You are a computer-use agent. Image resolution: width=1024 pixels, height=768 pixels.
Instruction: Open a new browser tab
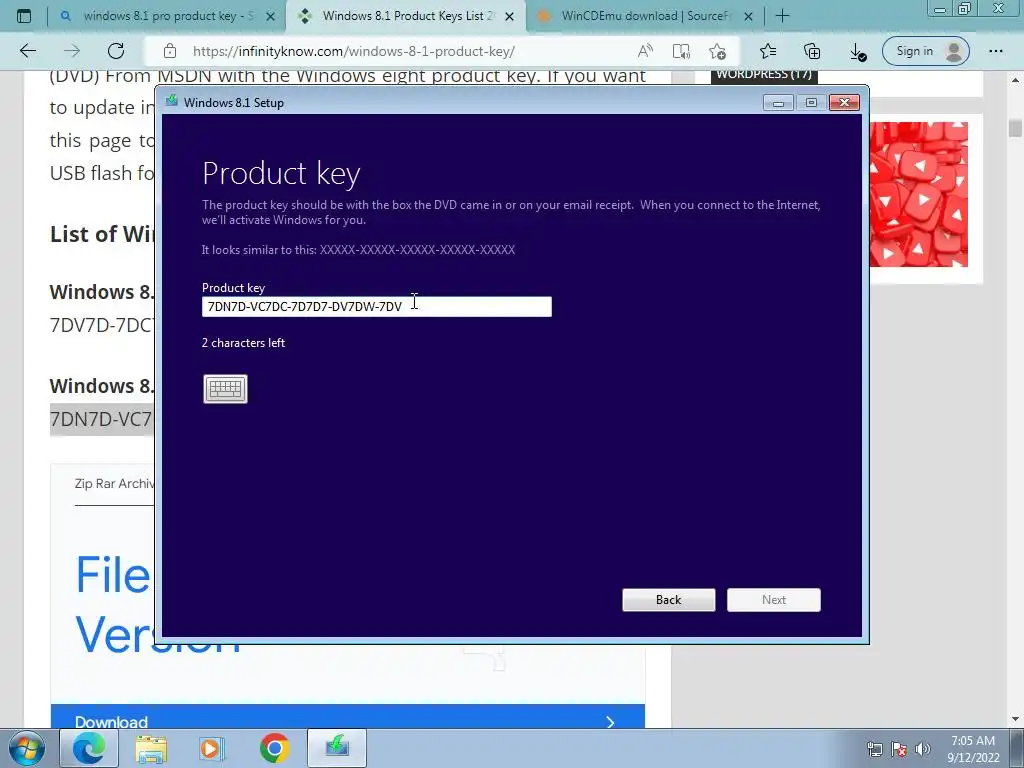(x=782, y=16)
